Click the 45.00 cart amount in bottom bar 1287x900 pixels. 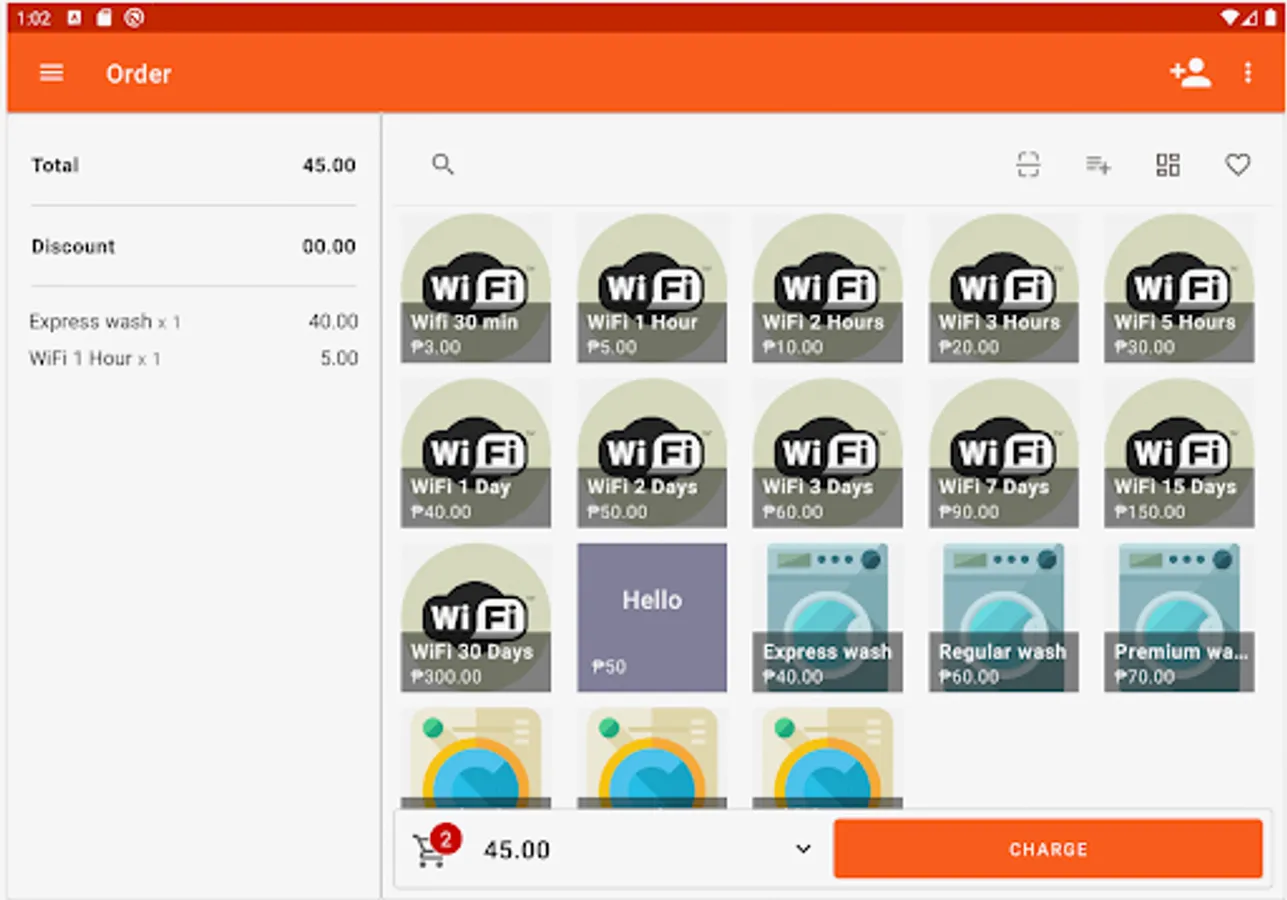coord(517,850)
